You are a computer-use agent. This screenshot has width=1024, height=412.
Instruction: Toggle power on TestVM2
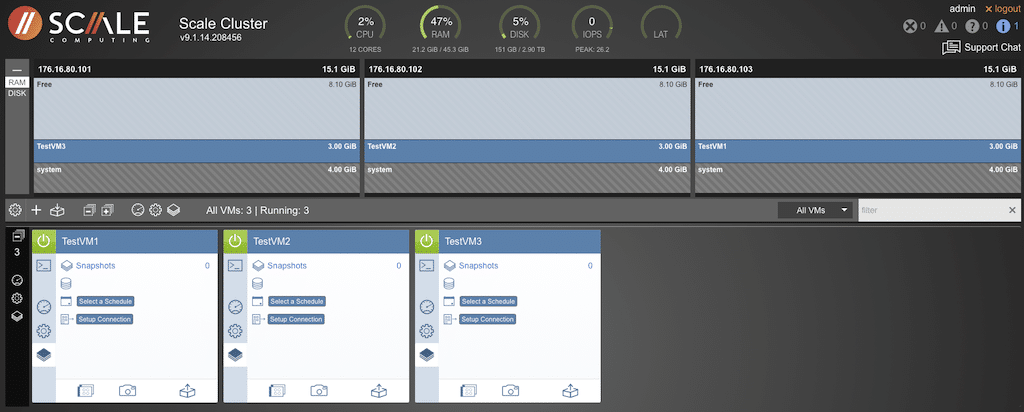tap(235, 241)
